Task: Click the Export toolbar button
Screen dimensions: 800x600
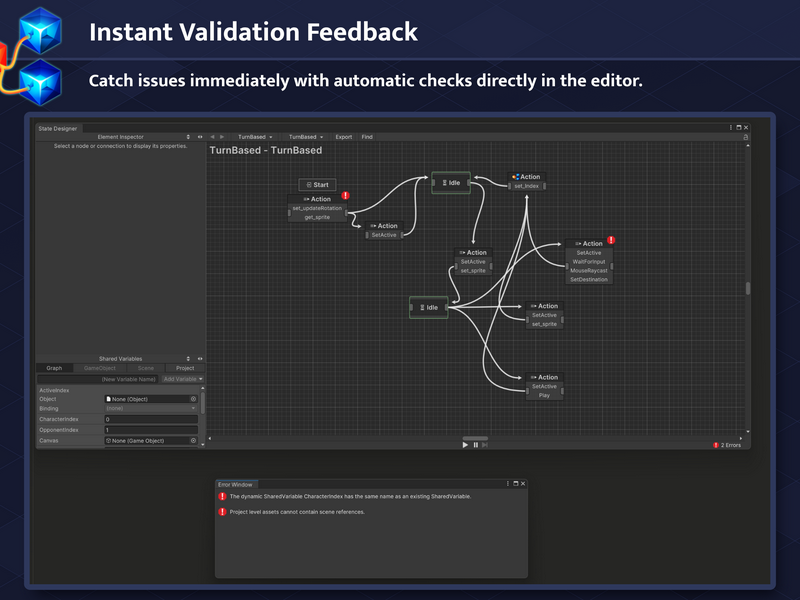Action: click(x=343, y=137)
